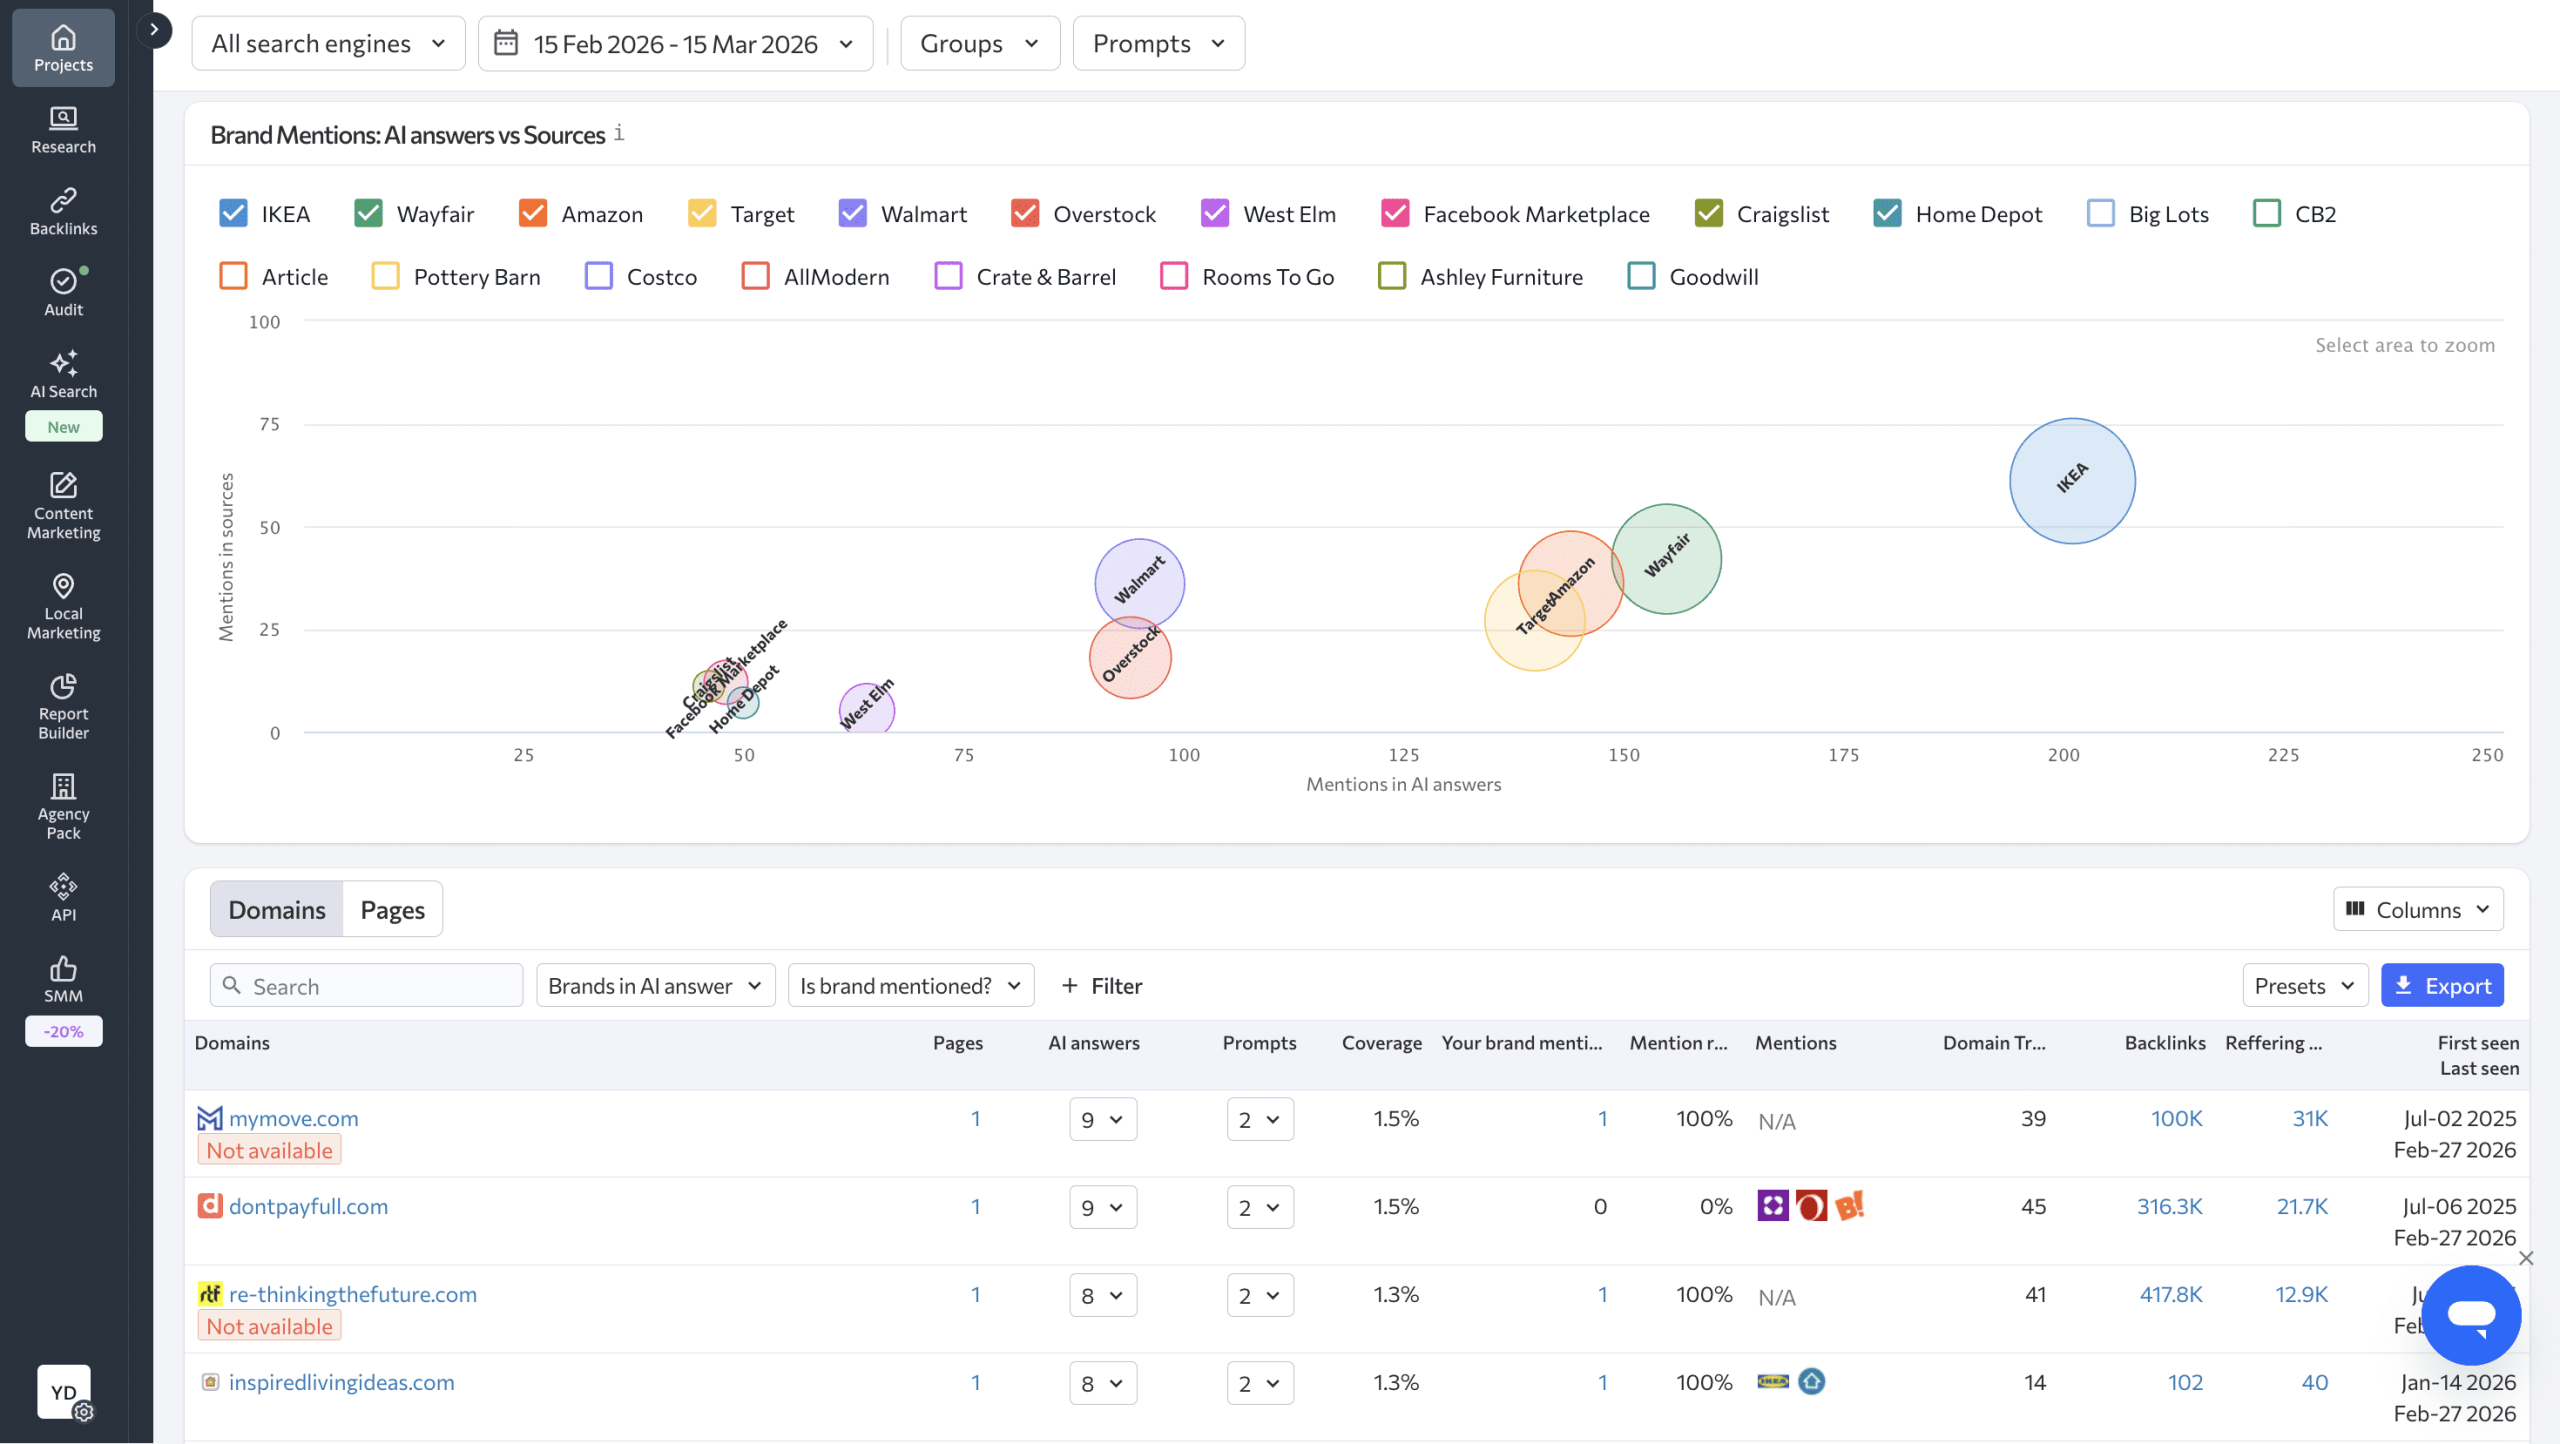
Task: Open the live chat bubble
Action: click(x=2471, y=1314)
